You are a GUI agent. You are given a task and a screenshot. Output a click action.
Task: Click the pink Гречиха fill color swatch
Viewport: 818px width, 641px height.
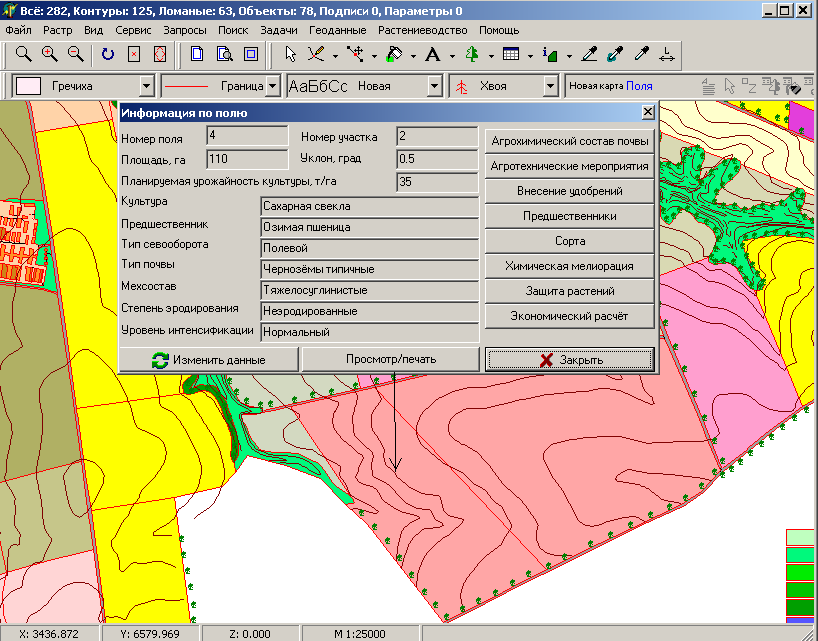29,87
